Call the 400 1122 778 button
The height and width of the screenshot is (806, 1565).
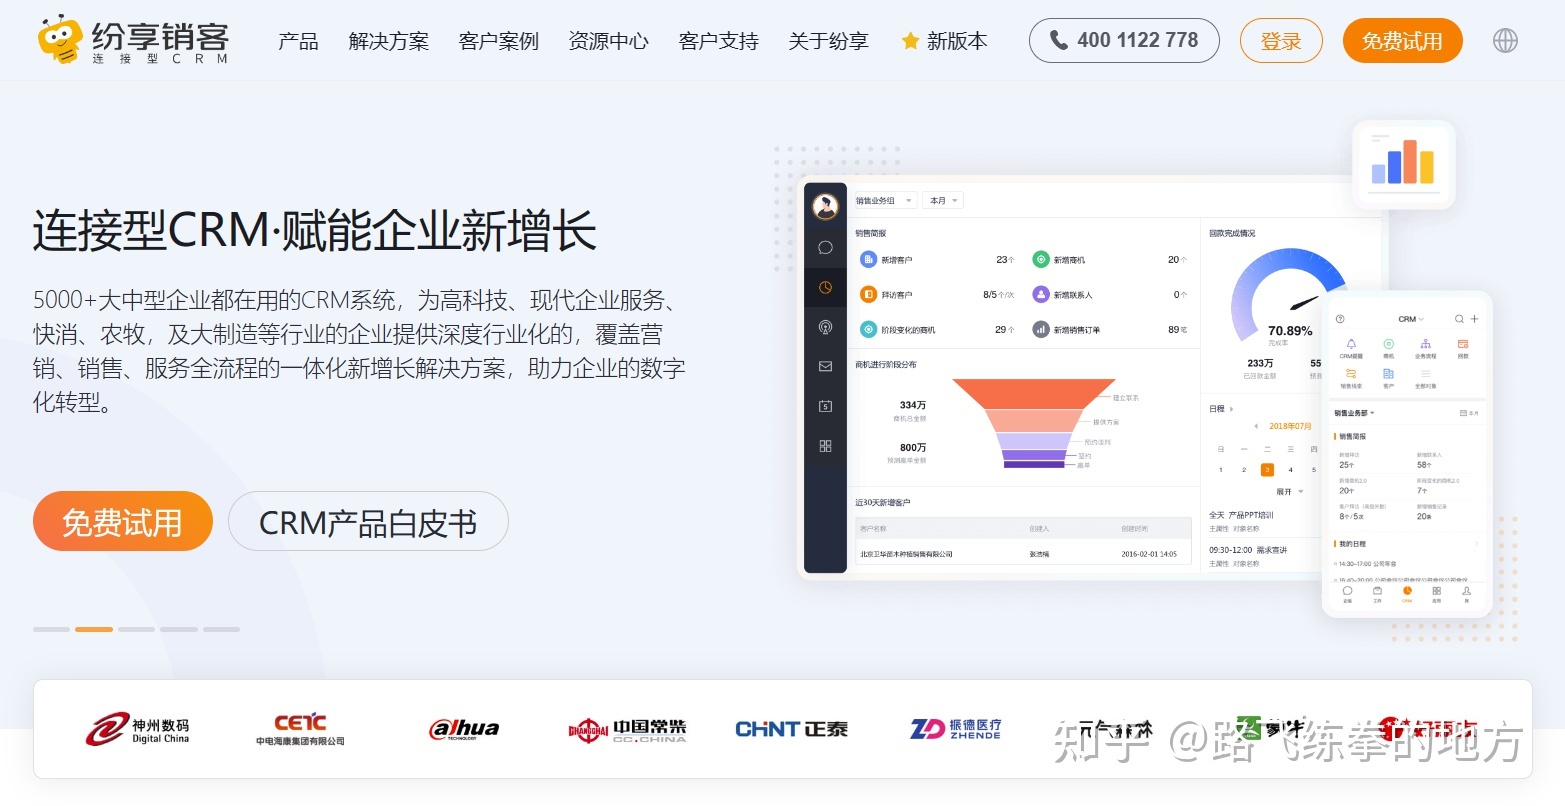[1124, 41]
